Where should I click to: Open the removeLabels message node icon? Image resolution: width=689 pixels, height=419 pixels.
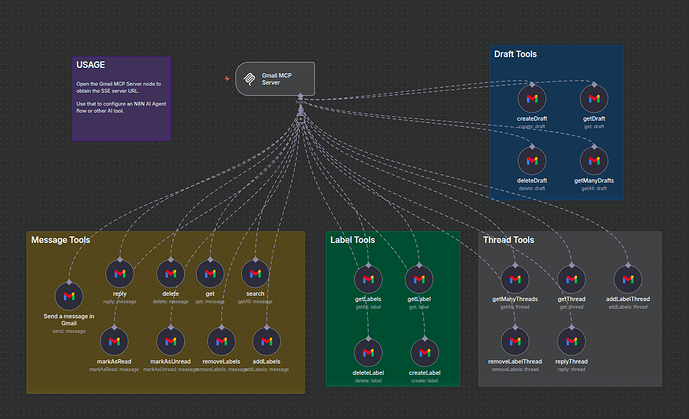(221, 341)
